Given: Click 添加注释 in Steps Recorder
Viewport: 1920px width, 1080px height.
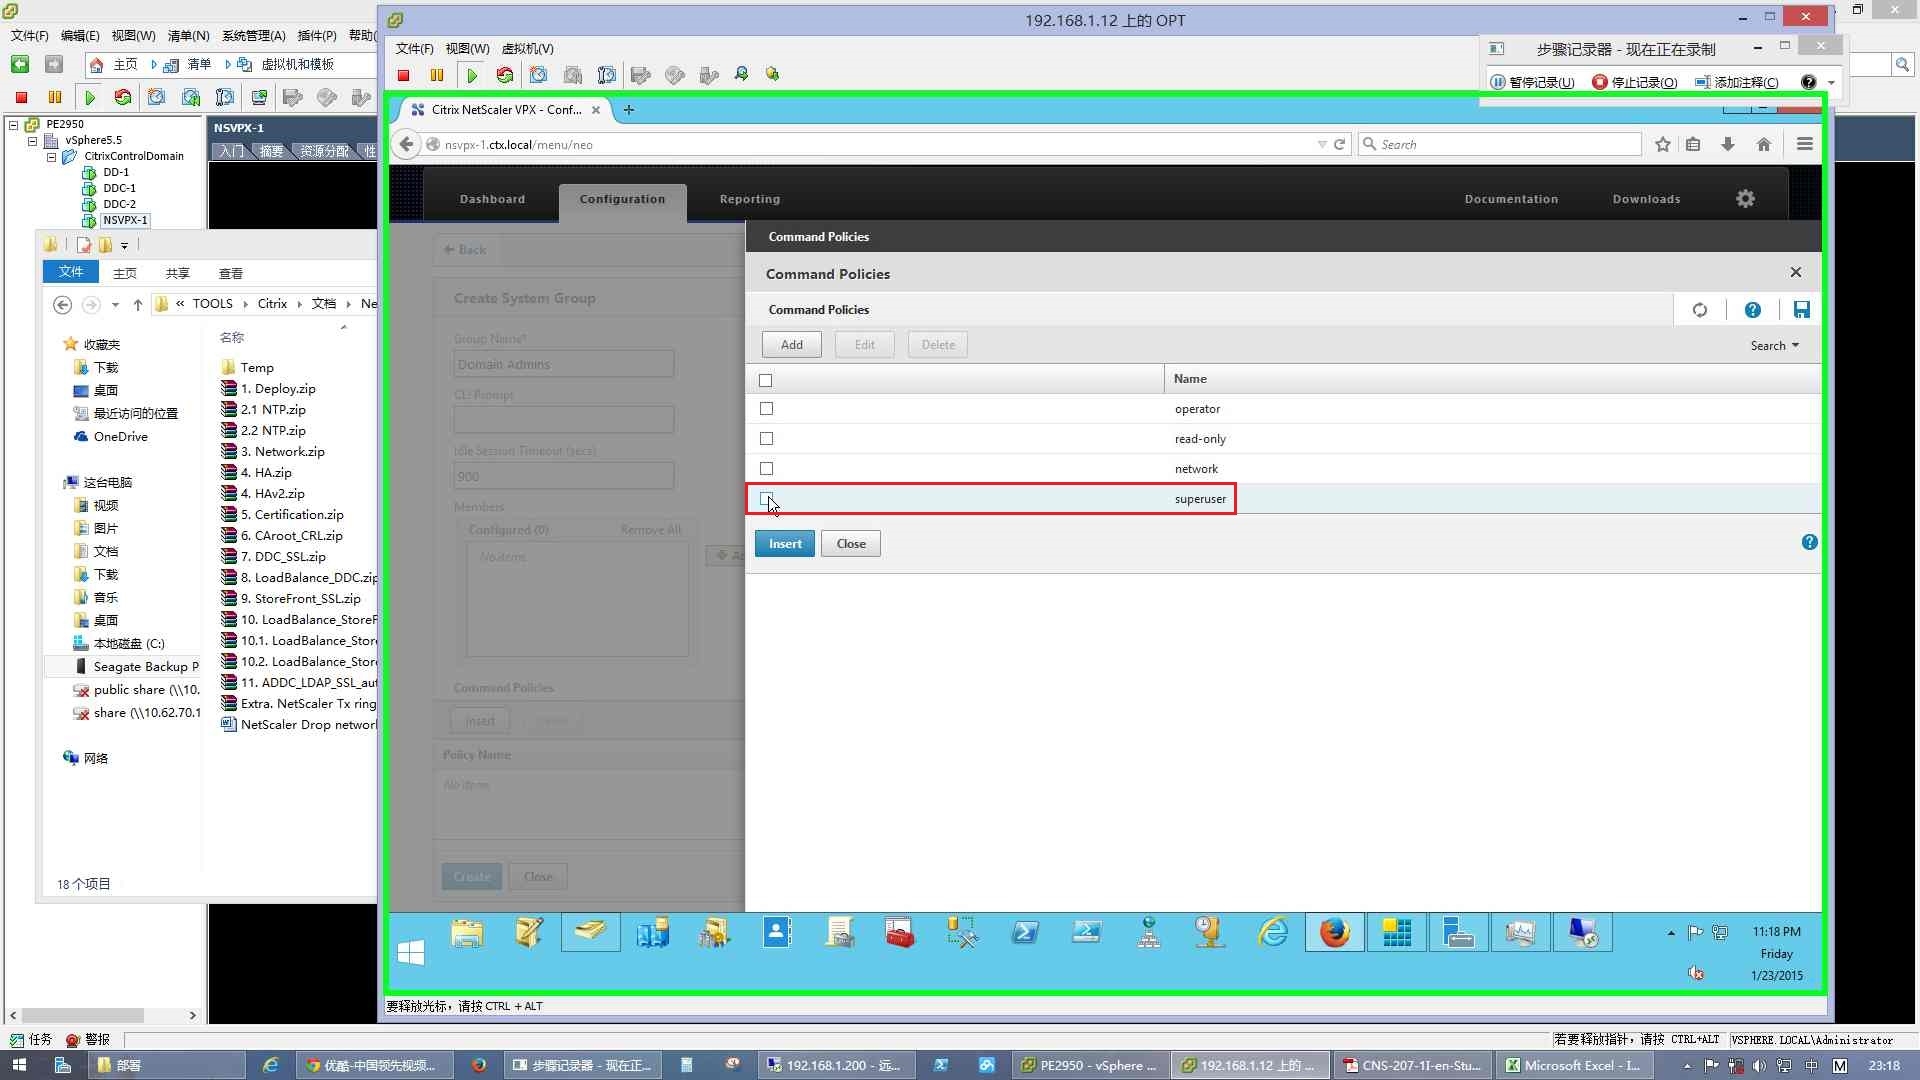Looking at the screenshot, I should pos(1737,82).
